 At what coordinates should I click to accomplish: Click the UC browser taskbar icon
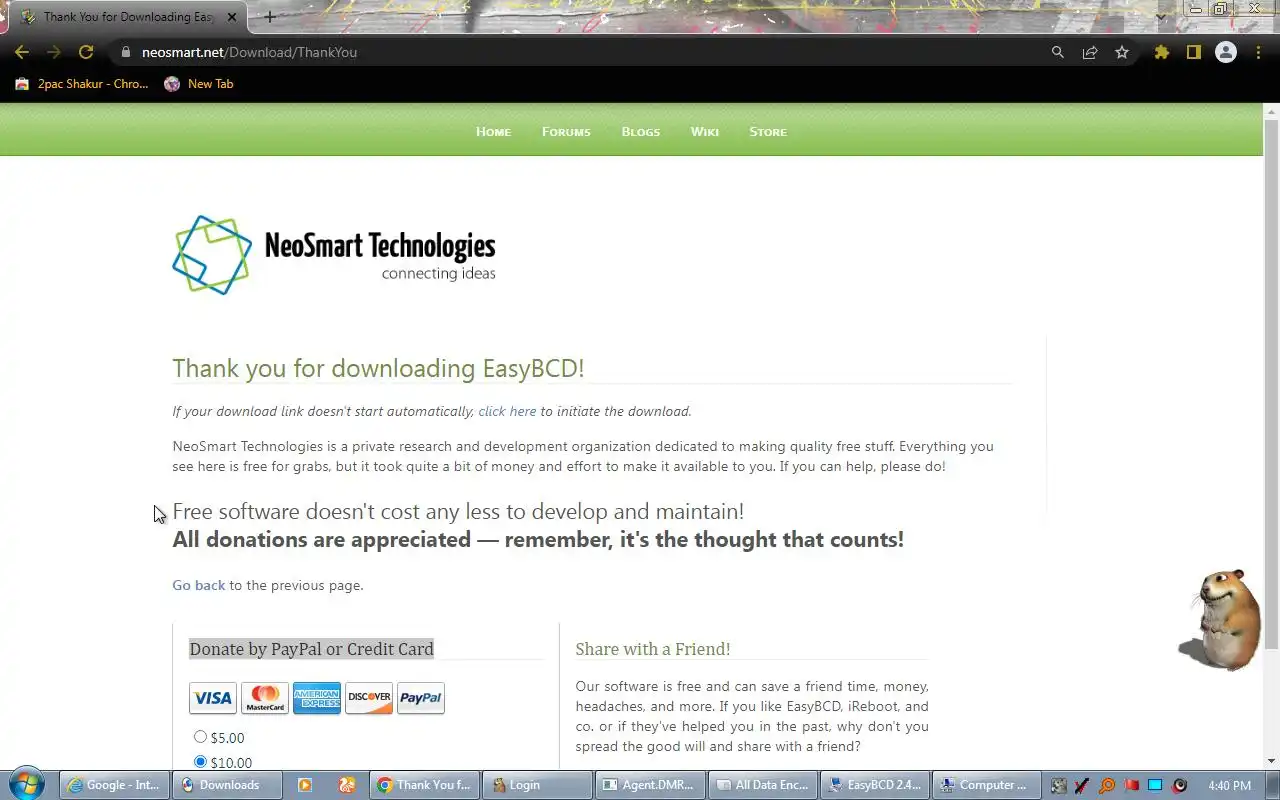click(x=347, y=785)
